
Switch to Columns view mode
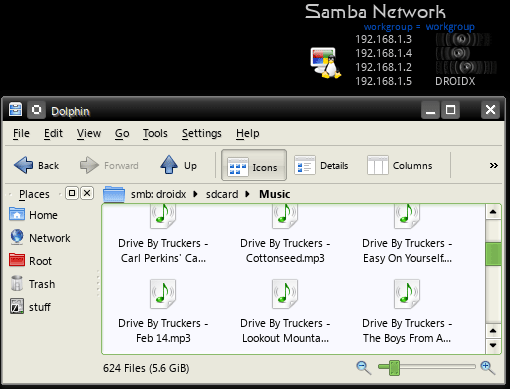pyautogui.click(x=400, y=165)
